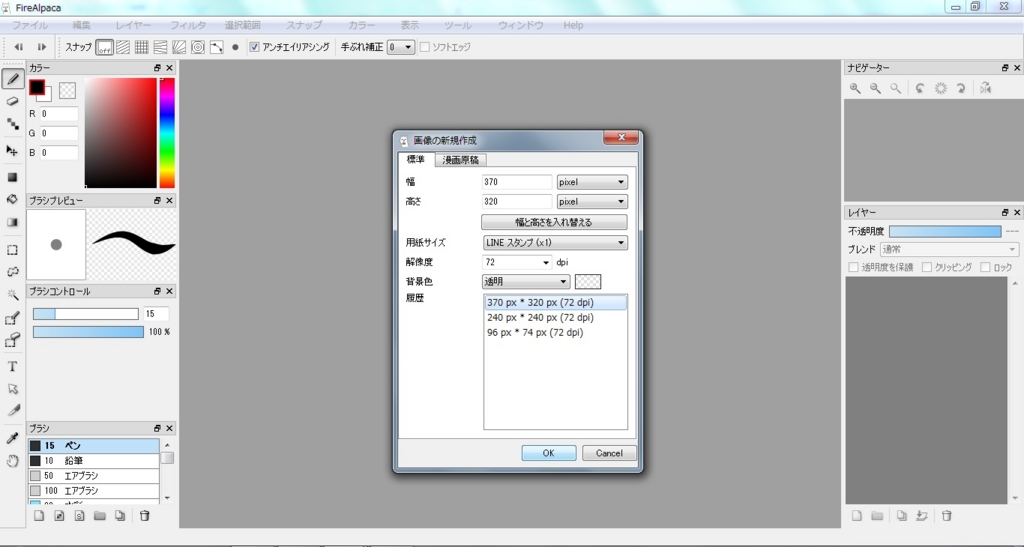Click the 幅 input field with 370
Viewport: 1024px width, 547px height.
pos(517,182)
